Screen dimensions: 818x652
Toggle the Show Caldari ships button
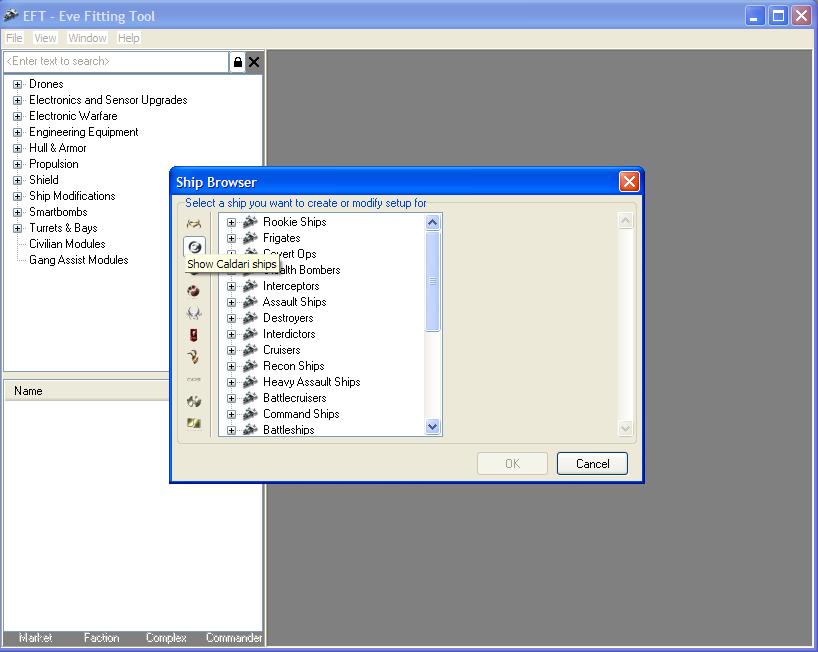click(x=194, y=247)
